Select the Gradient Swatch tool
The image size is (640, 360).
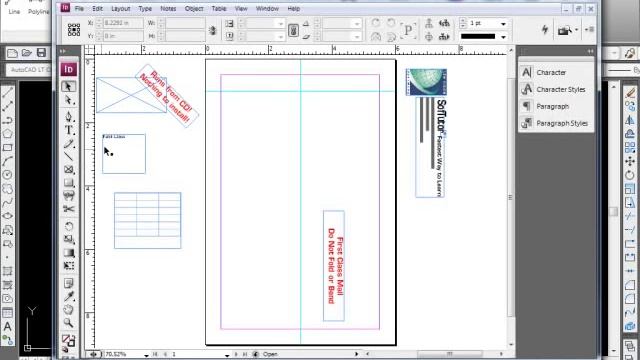(x=69, y=253)
